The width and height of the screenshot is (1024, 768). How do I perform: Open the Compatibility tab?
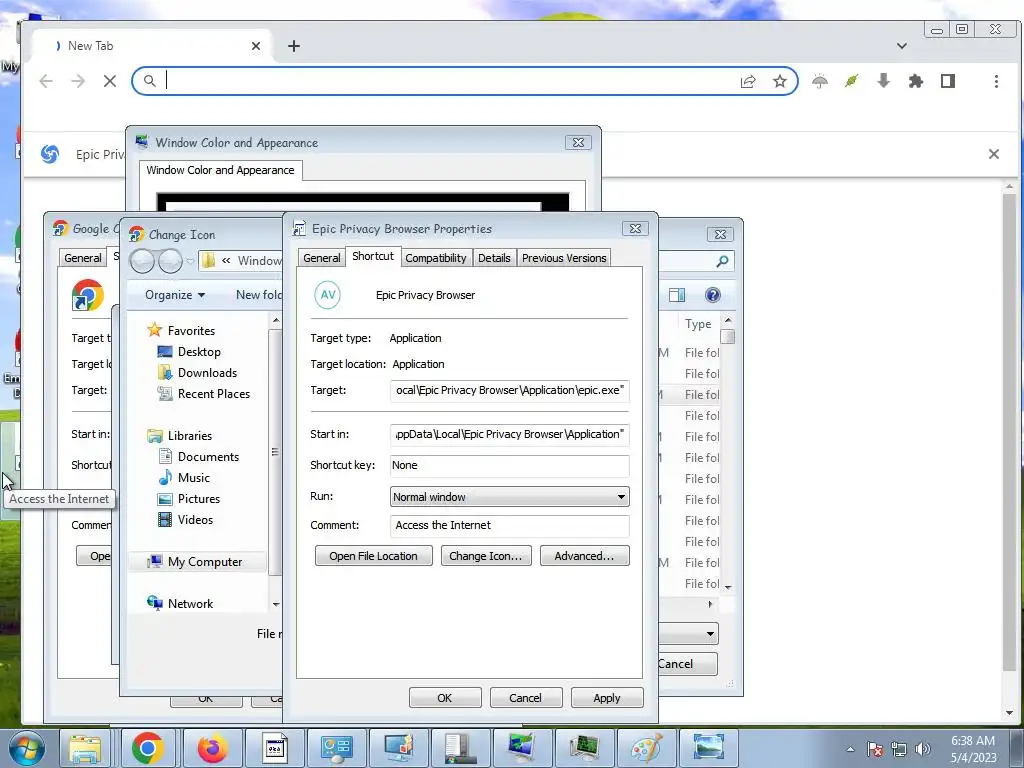[436, 258]
